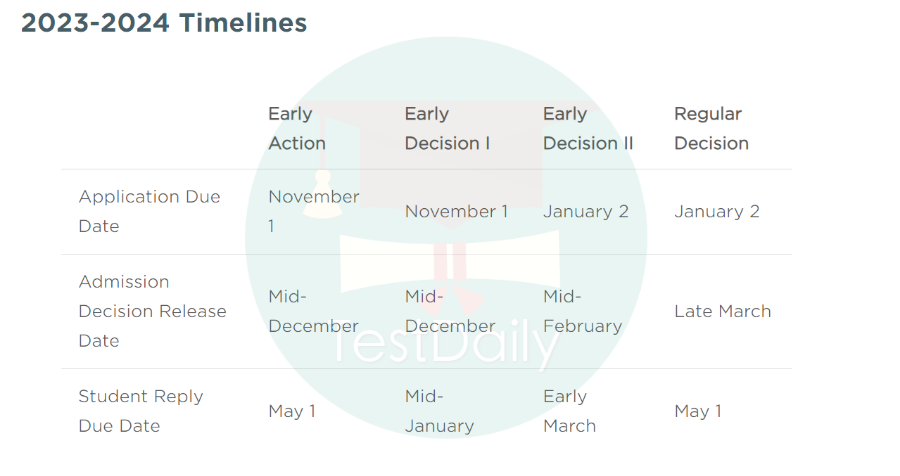This screenshot has width=900, height=476.
Task: Click the 2023-2024 Timelines heading
Action: pos(164,23)
